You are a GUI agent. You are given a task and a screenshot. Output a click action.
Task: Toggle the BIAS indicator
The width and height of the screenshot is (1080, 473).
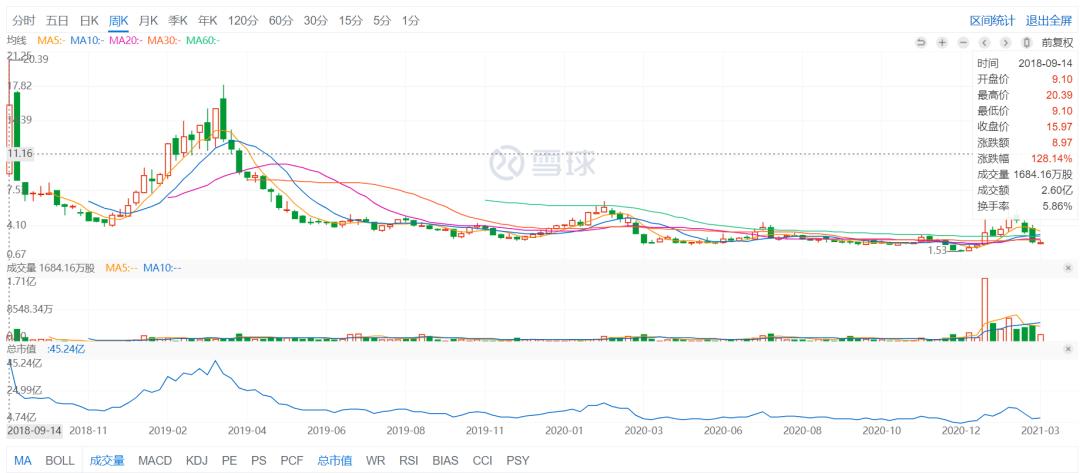(x=446, y=461)
